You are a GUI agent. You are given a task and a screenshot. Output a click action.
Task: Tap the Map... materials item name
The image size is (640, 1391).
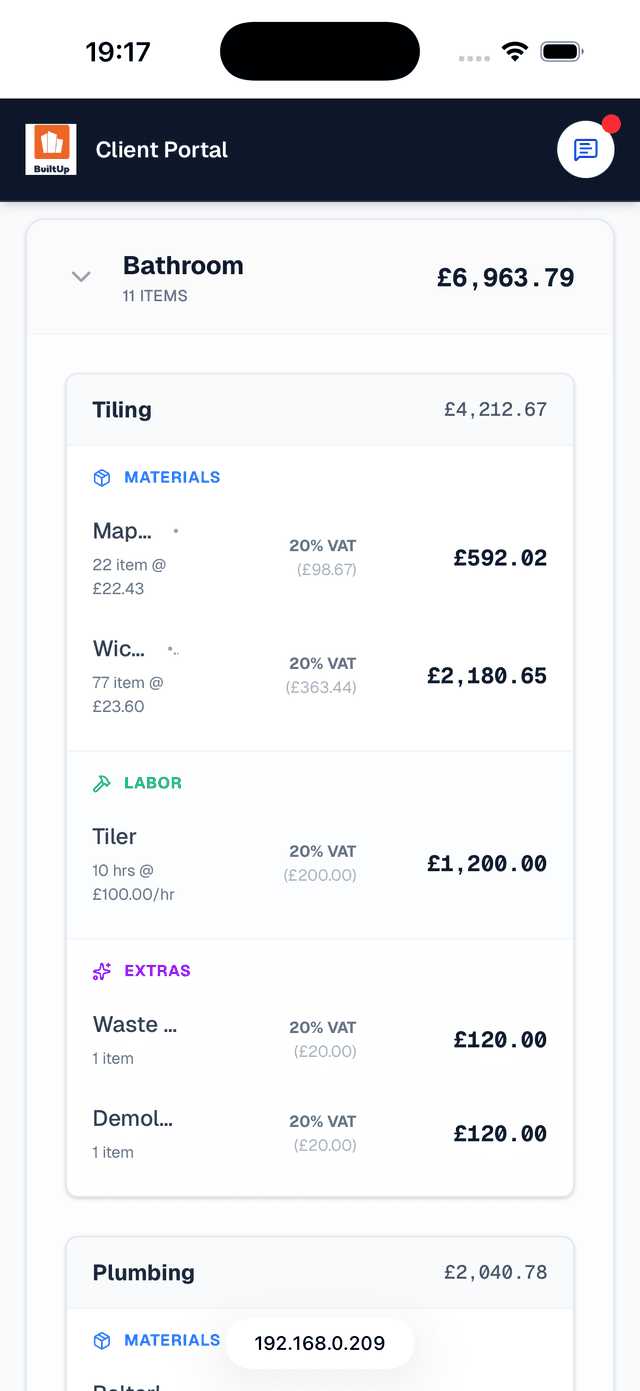(x=122, y=531)
